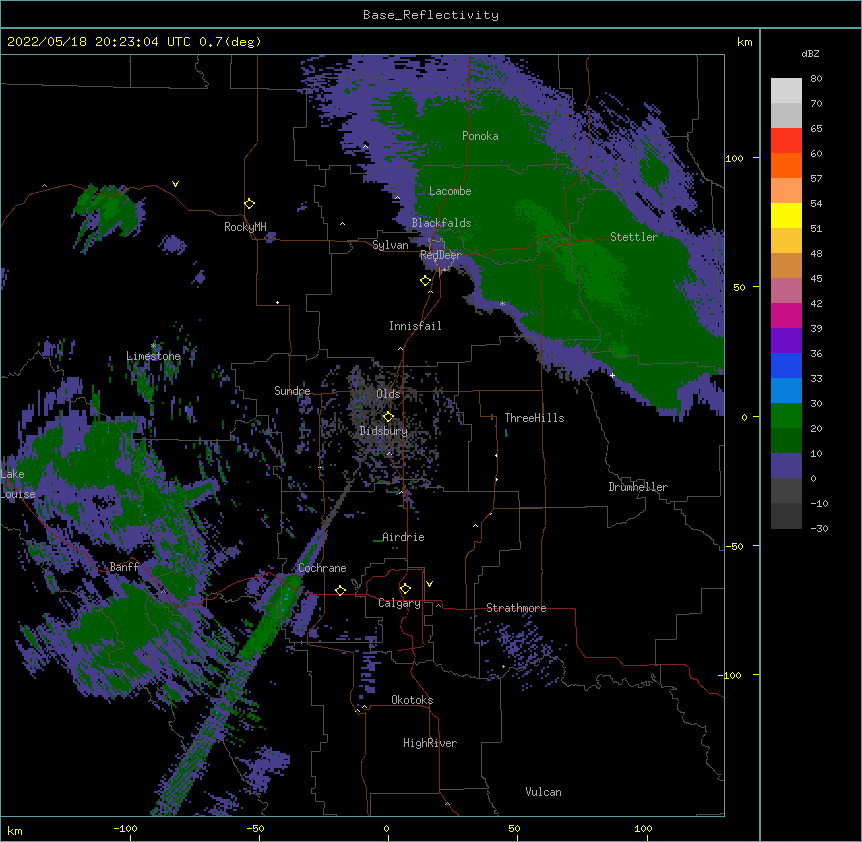
Task: Select the orange 57 dBZ legend swatch
Action: pos(786,165)
